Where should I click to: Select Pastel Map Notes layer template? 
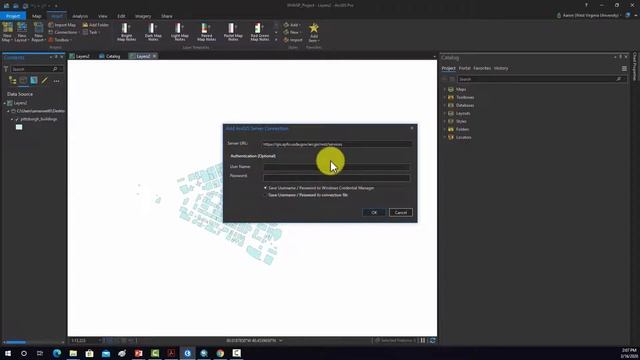[233, 32]
